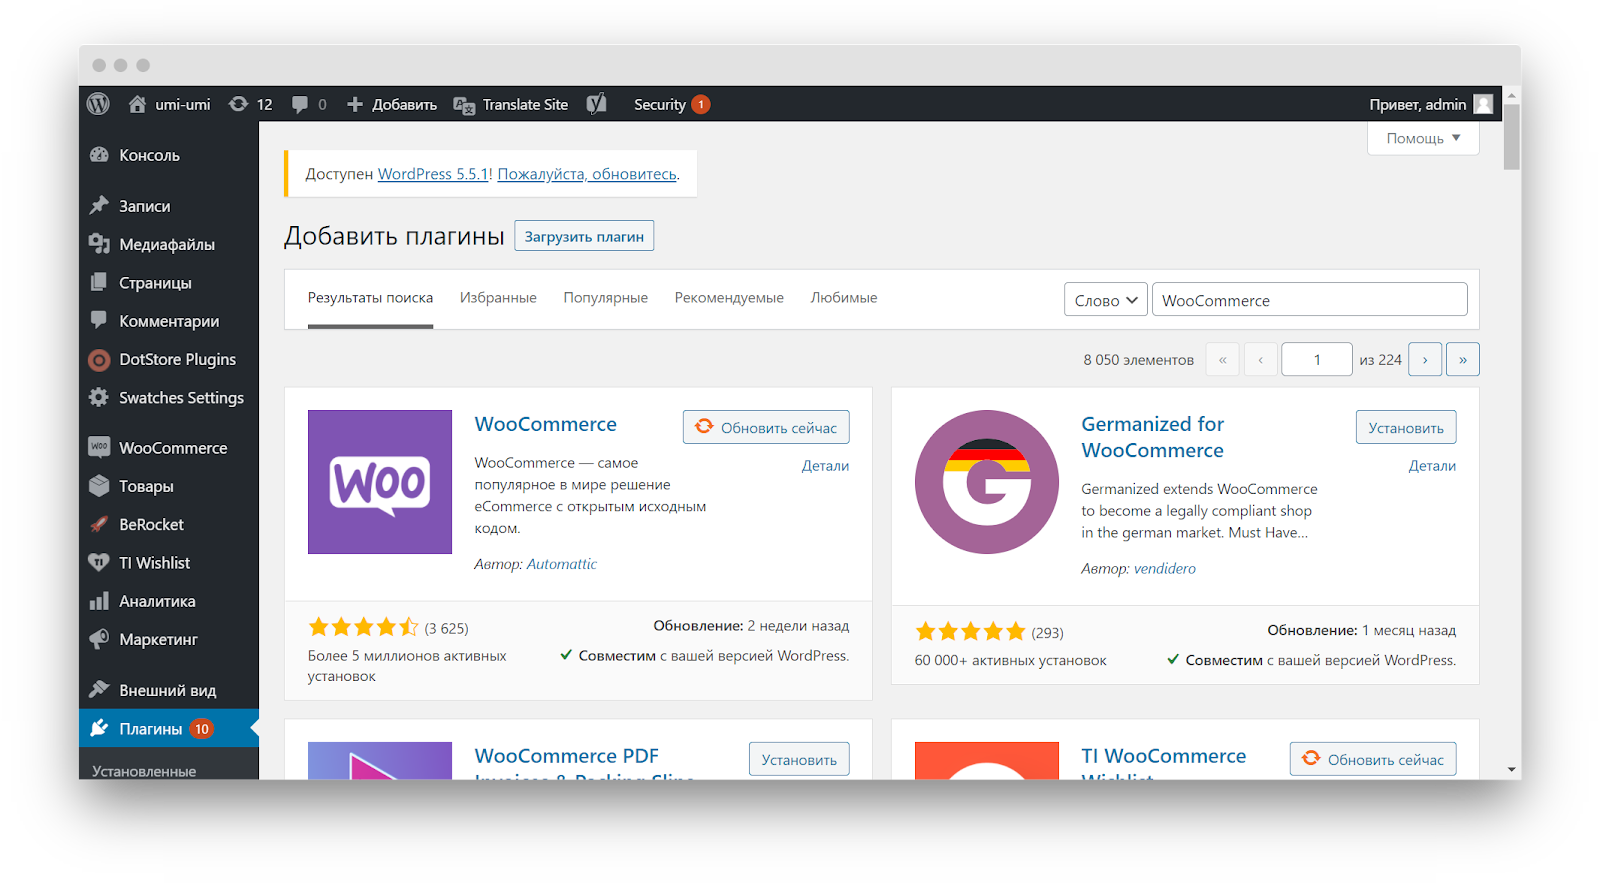Click the admin avatar thumbnail
1600x892 pixels.
[1483, 104]
